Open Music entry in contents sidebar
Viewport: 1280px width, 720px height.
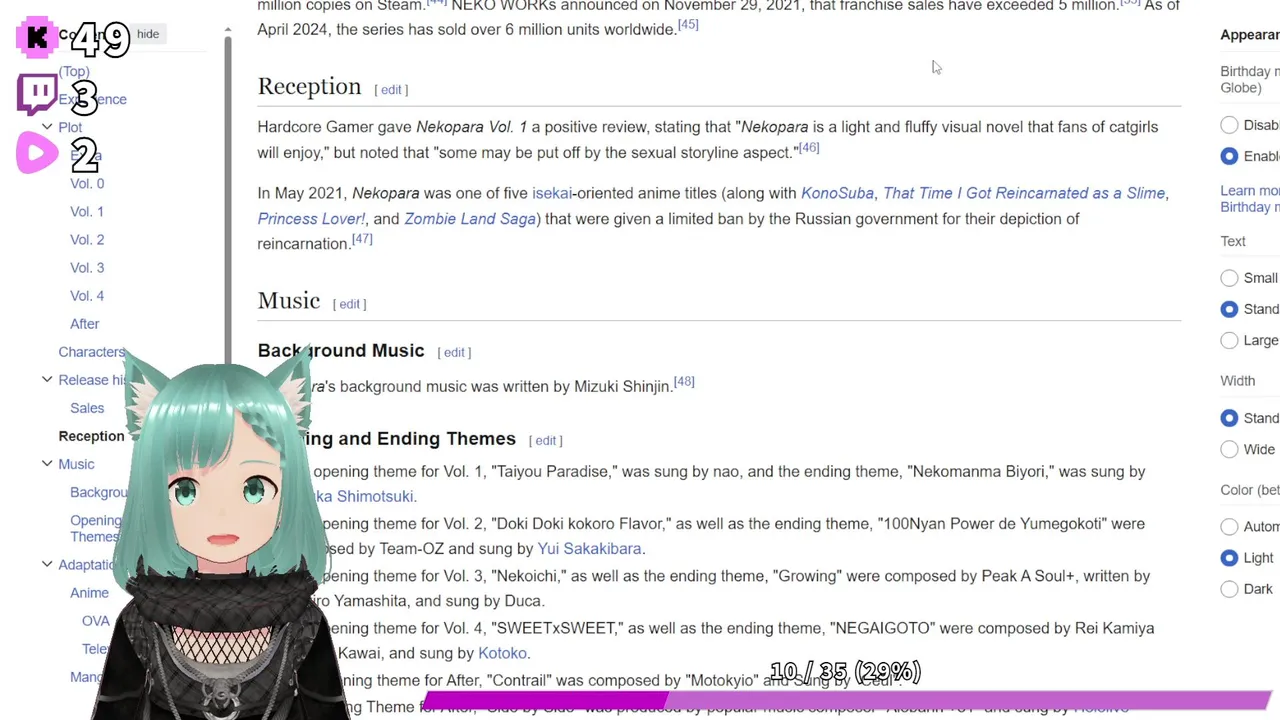(x=76, y=464)
